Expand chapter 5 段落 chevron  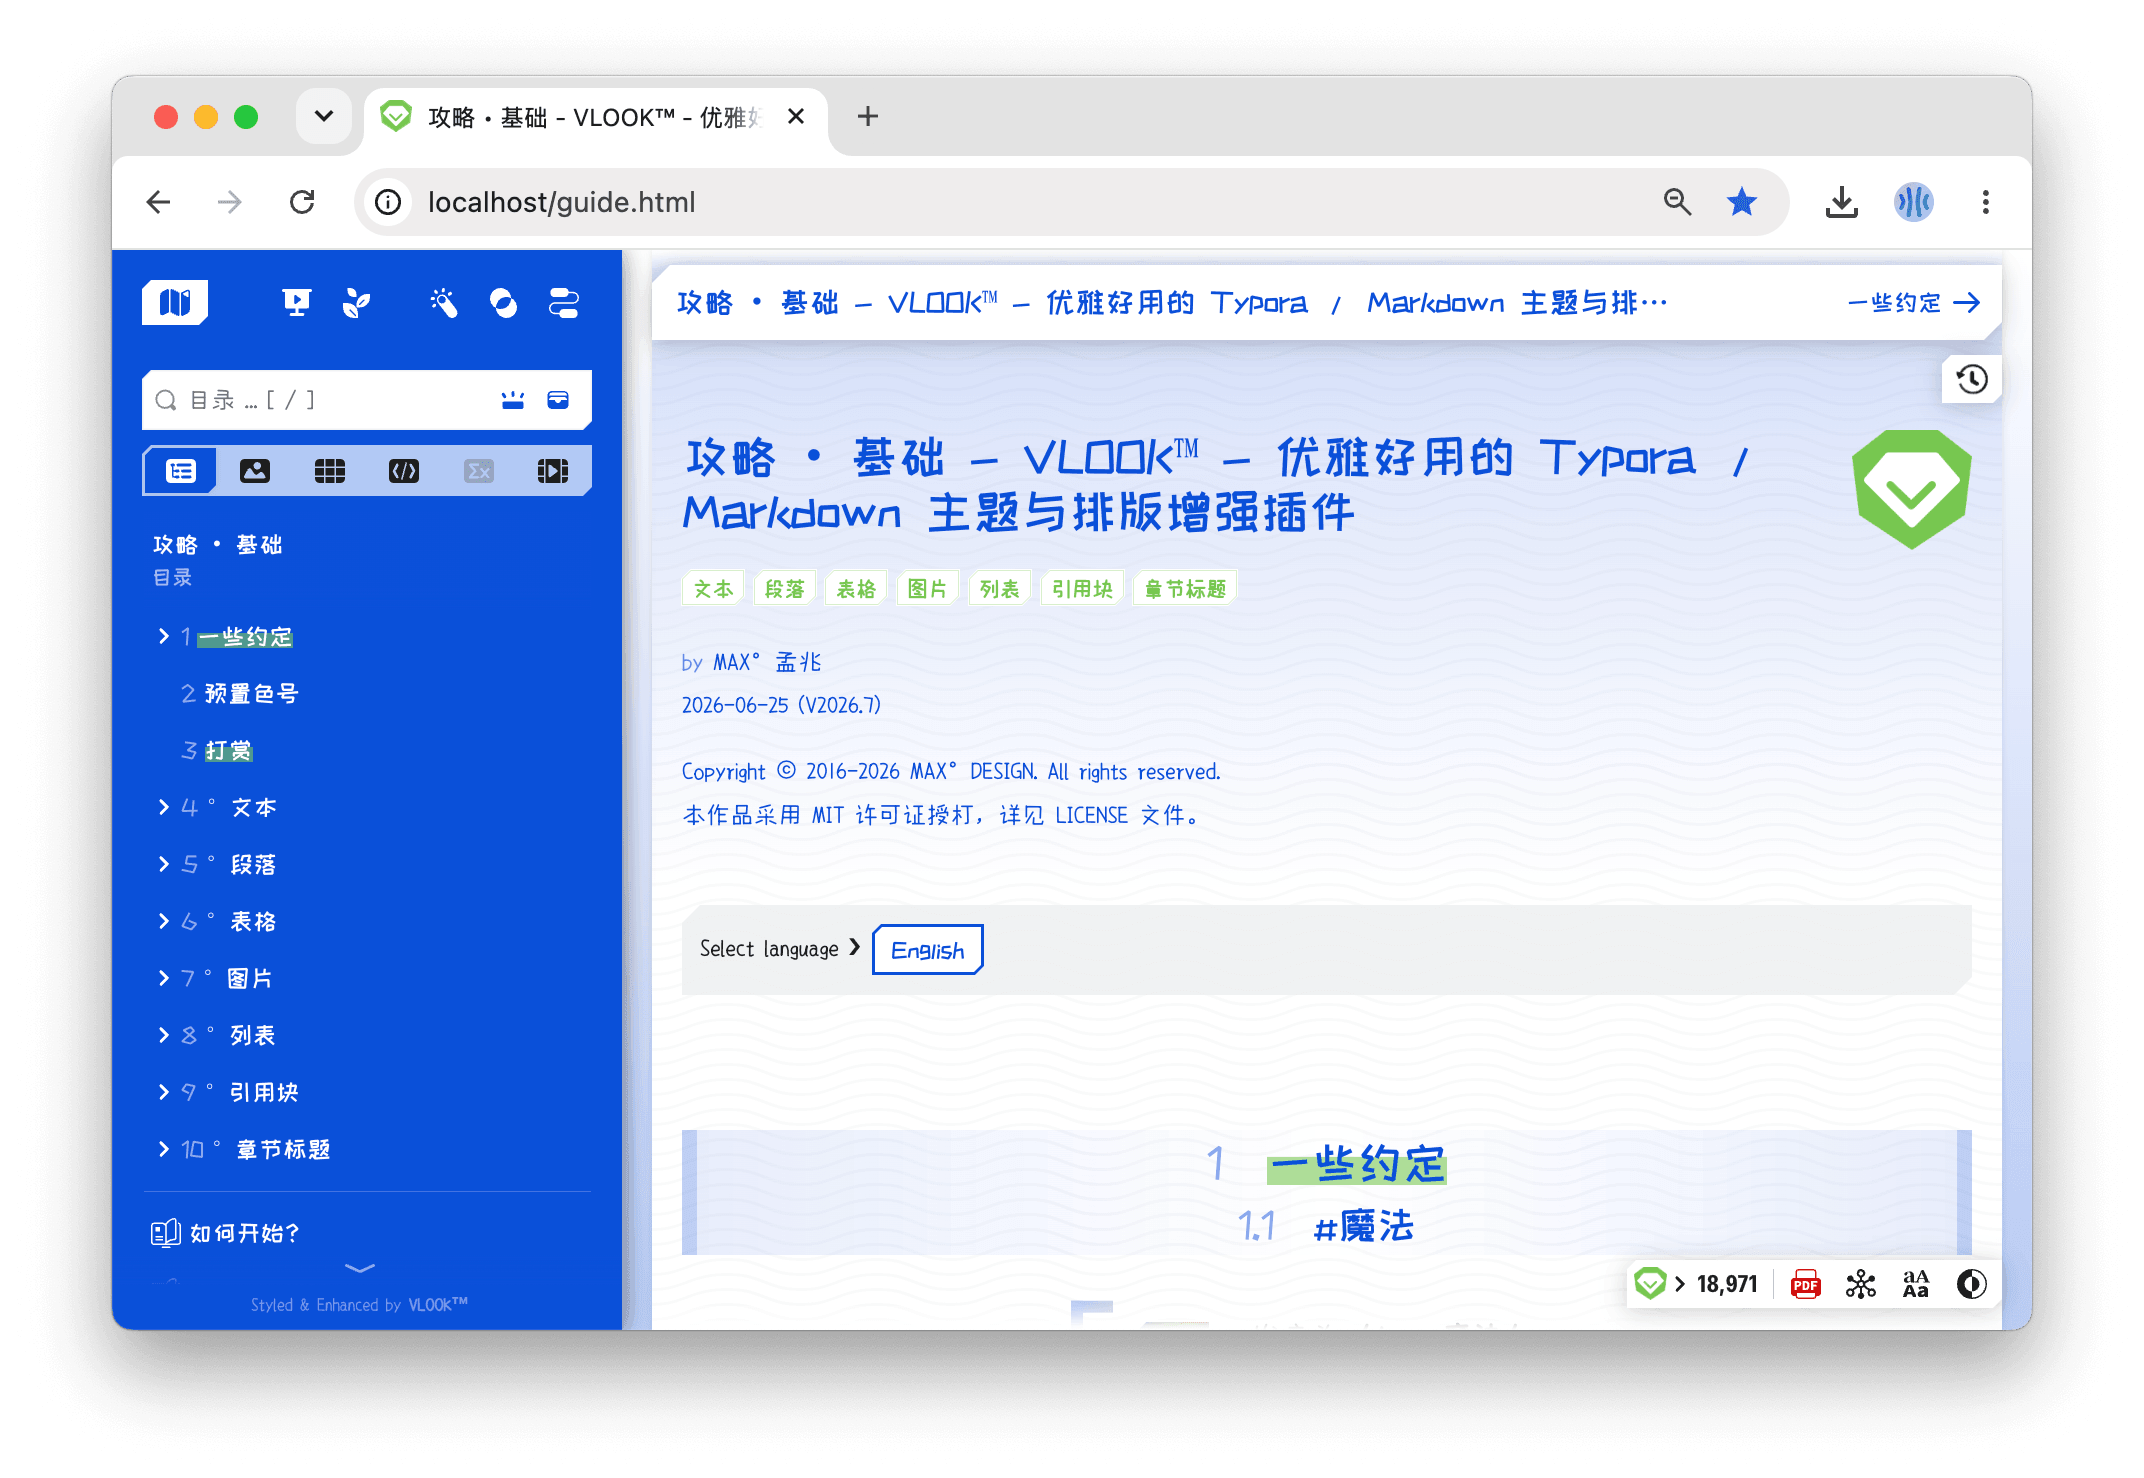[164, 864]
